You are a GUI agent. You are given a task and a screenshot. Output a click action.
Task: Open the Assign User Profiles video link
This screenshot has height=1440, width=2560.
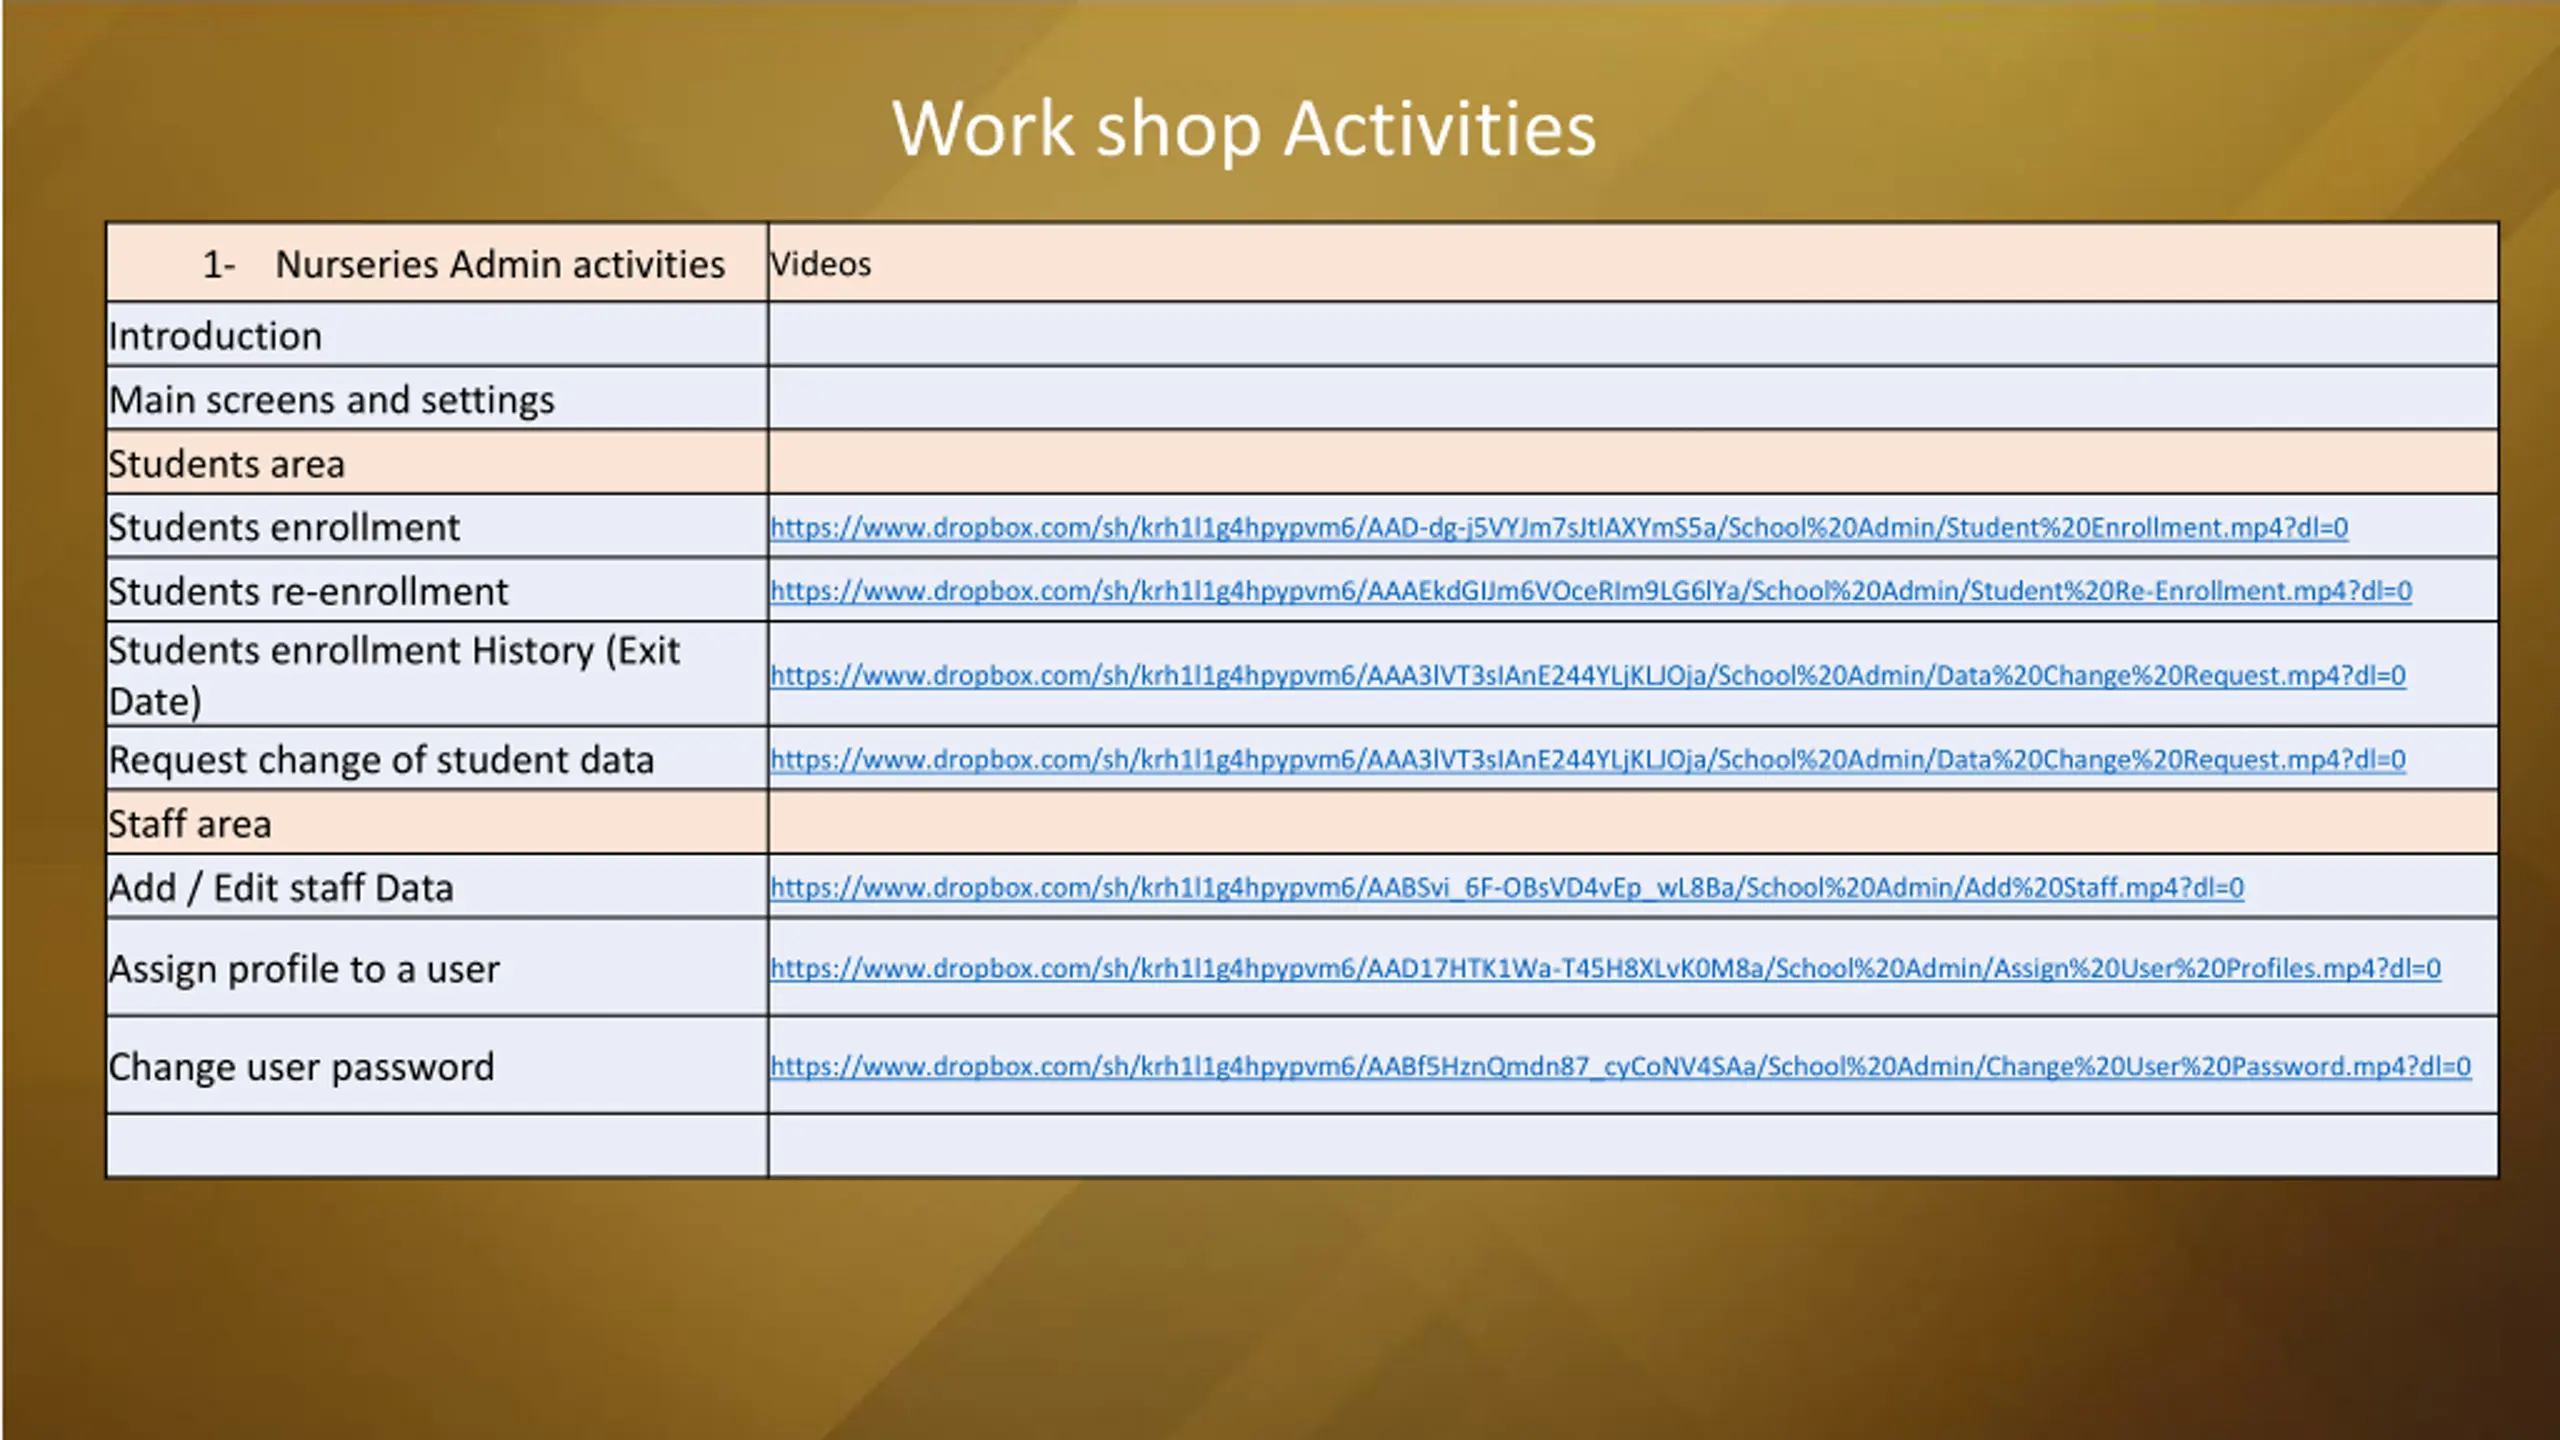(x=1604, y=968)
